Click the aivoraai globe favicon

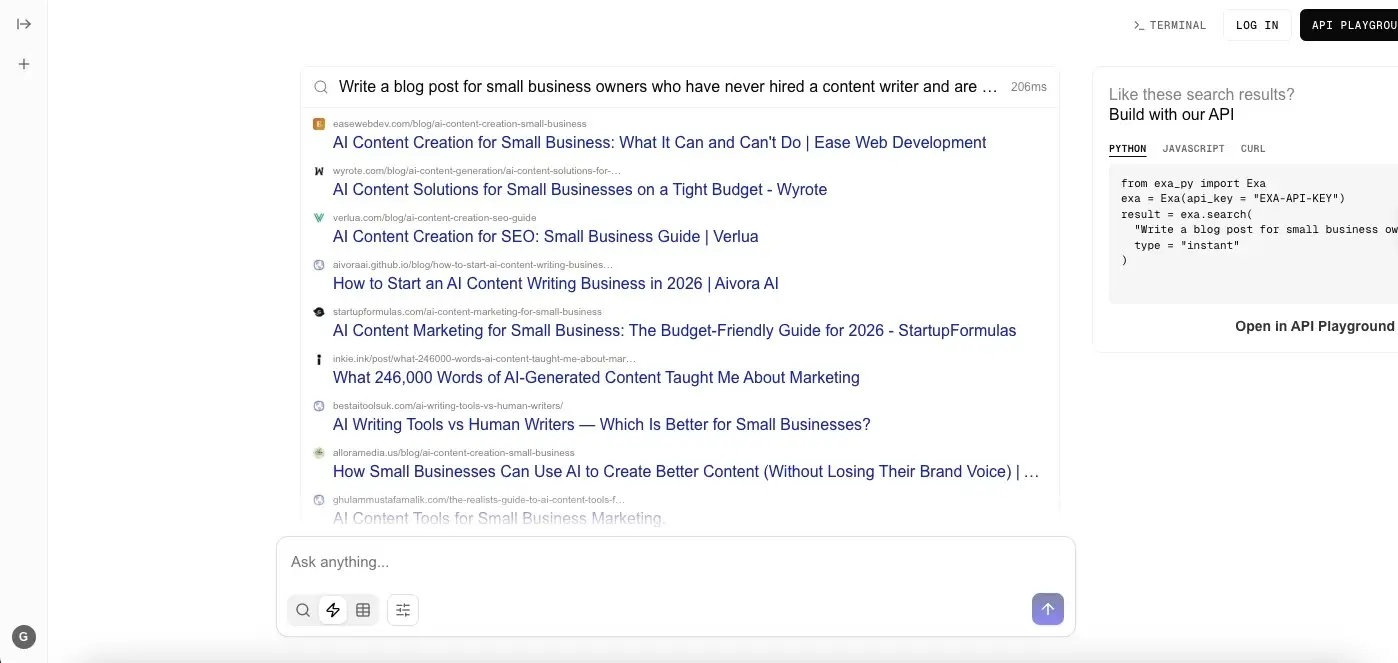pyautogui.click(x=319, y=265)
